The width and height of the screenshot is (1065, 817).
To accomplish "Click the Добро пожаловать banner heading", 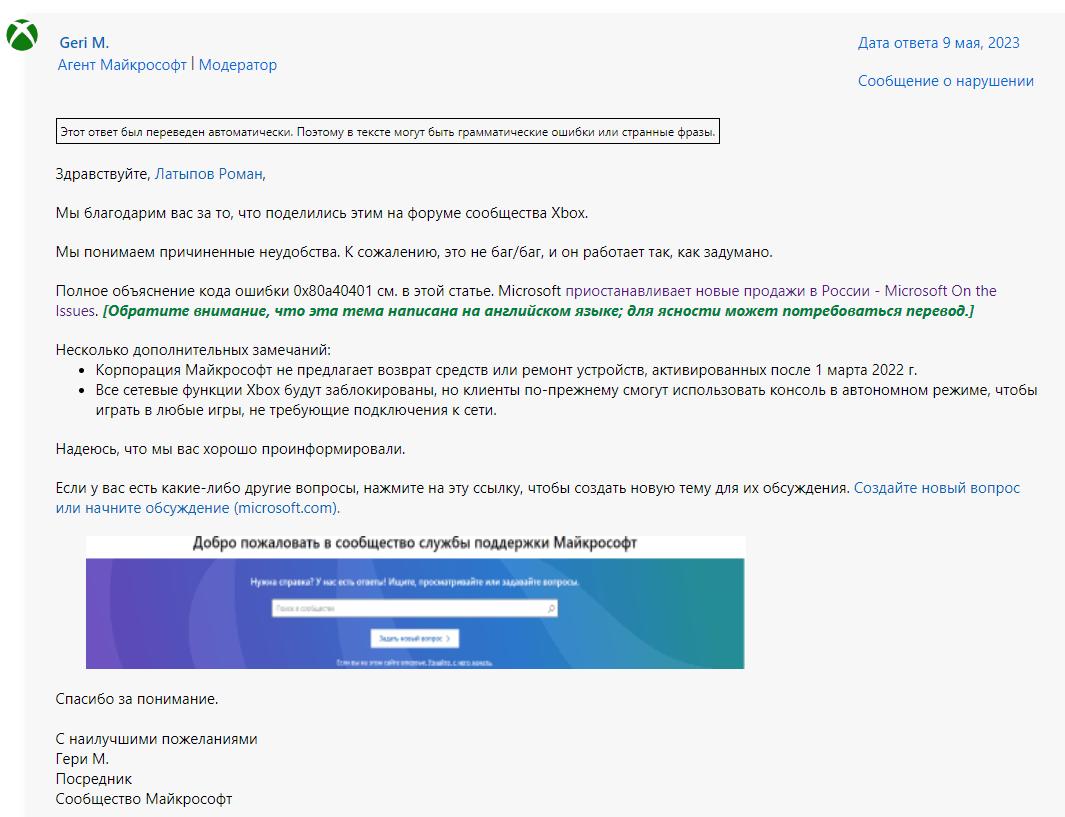I will tap(414, 544).
